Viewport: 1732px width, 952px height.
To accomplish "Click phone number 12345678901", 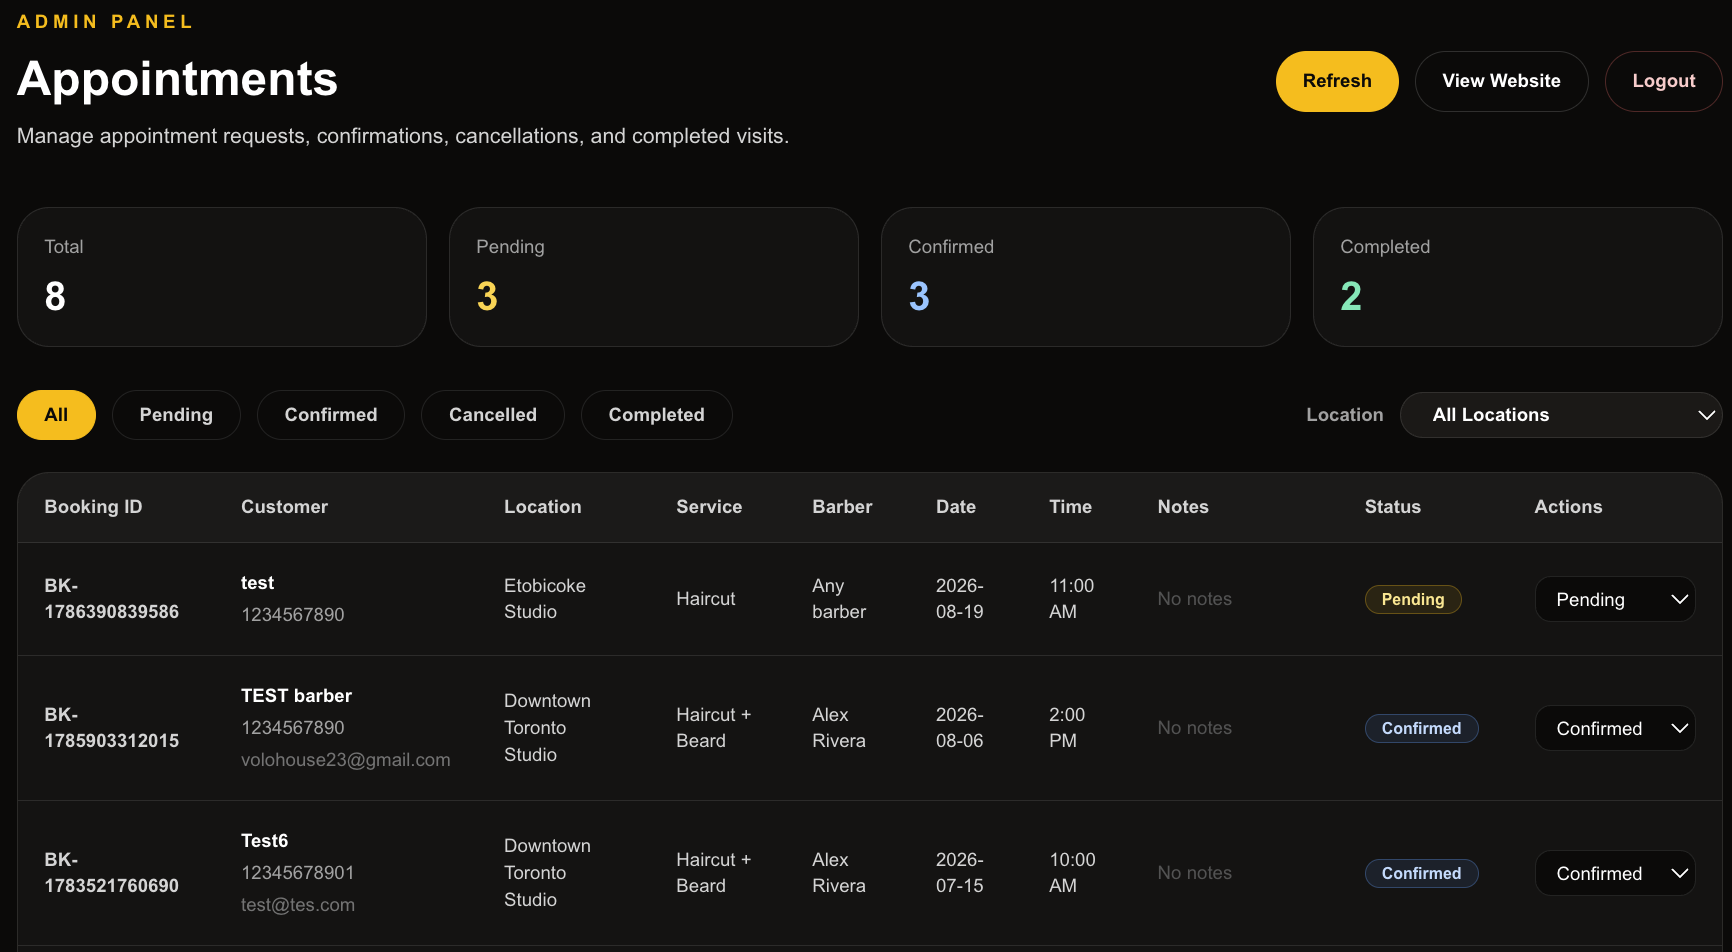I will click(x=298, y=873).
